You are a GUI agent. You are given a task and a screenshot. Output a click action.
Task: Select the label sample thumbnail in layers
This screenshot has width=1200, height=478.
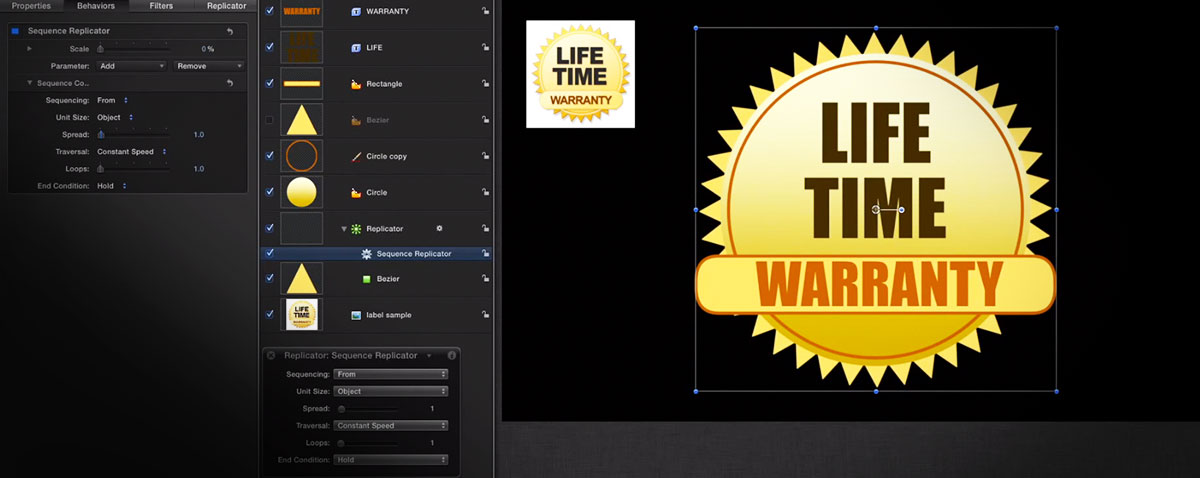(x=301, y=314)
